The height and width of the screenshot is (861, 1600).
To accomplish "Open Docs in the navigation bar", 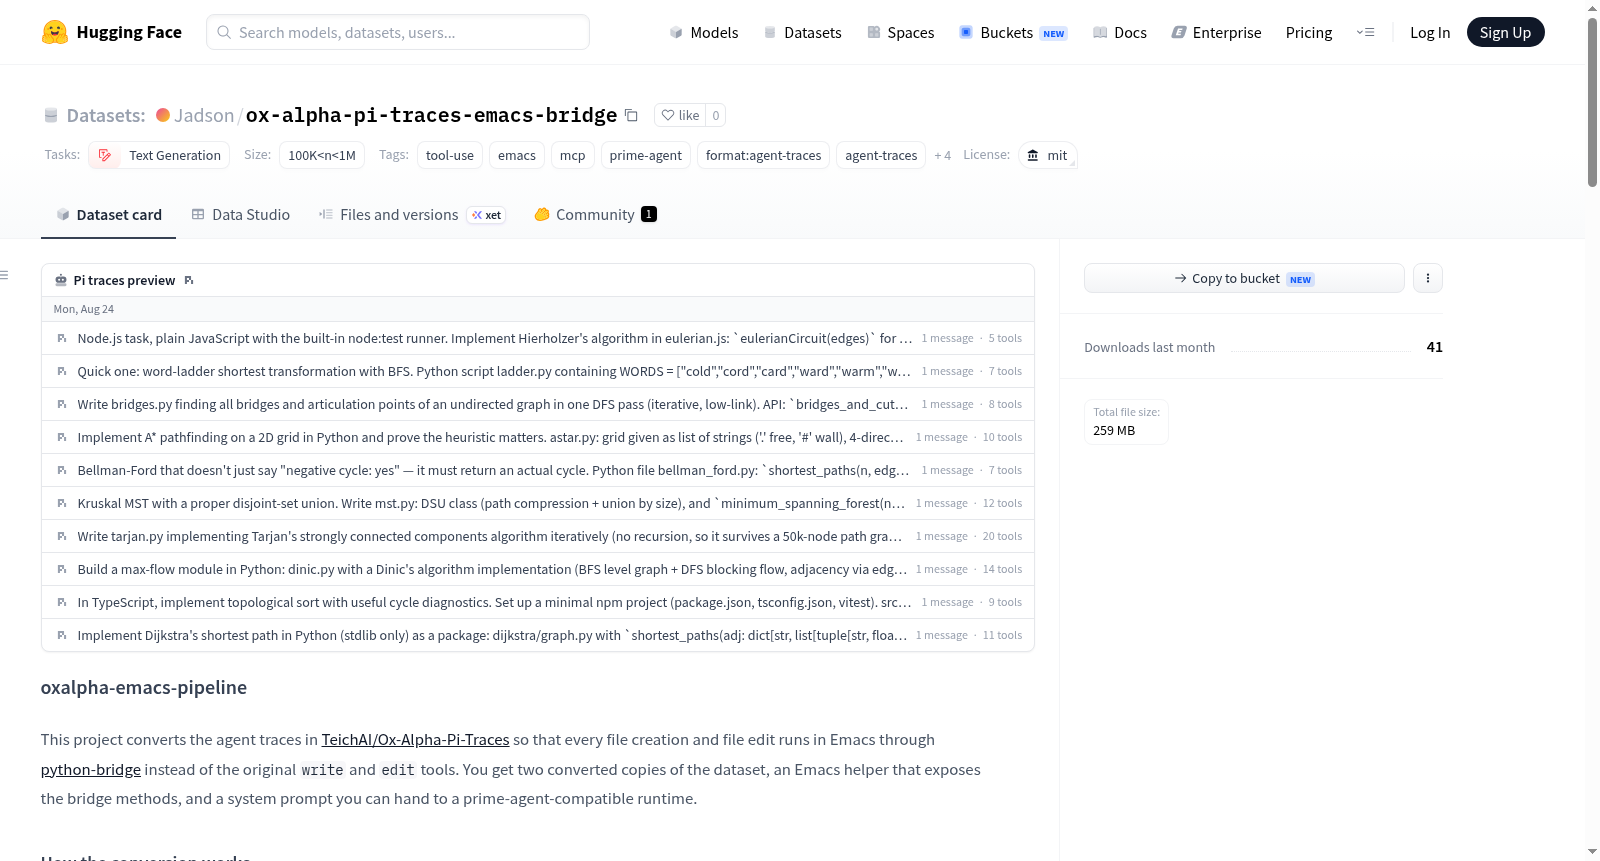I will point(1119,32).
